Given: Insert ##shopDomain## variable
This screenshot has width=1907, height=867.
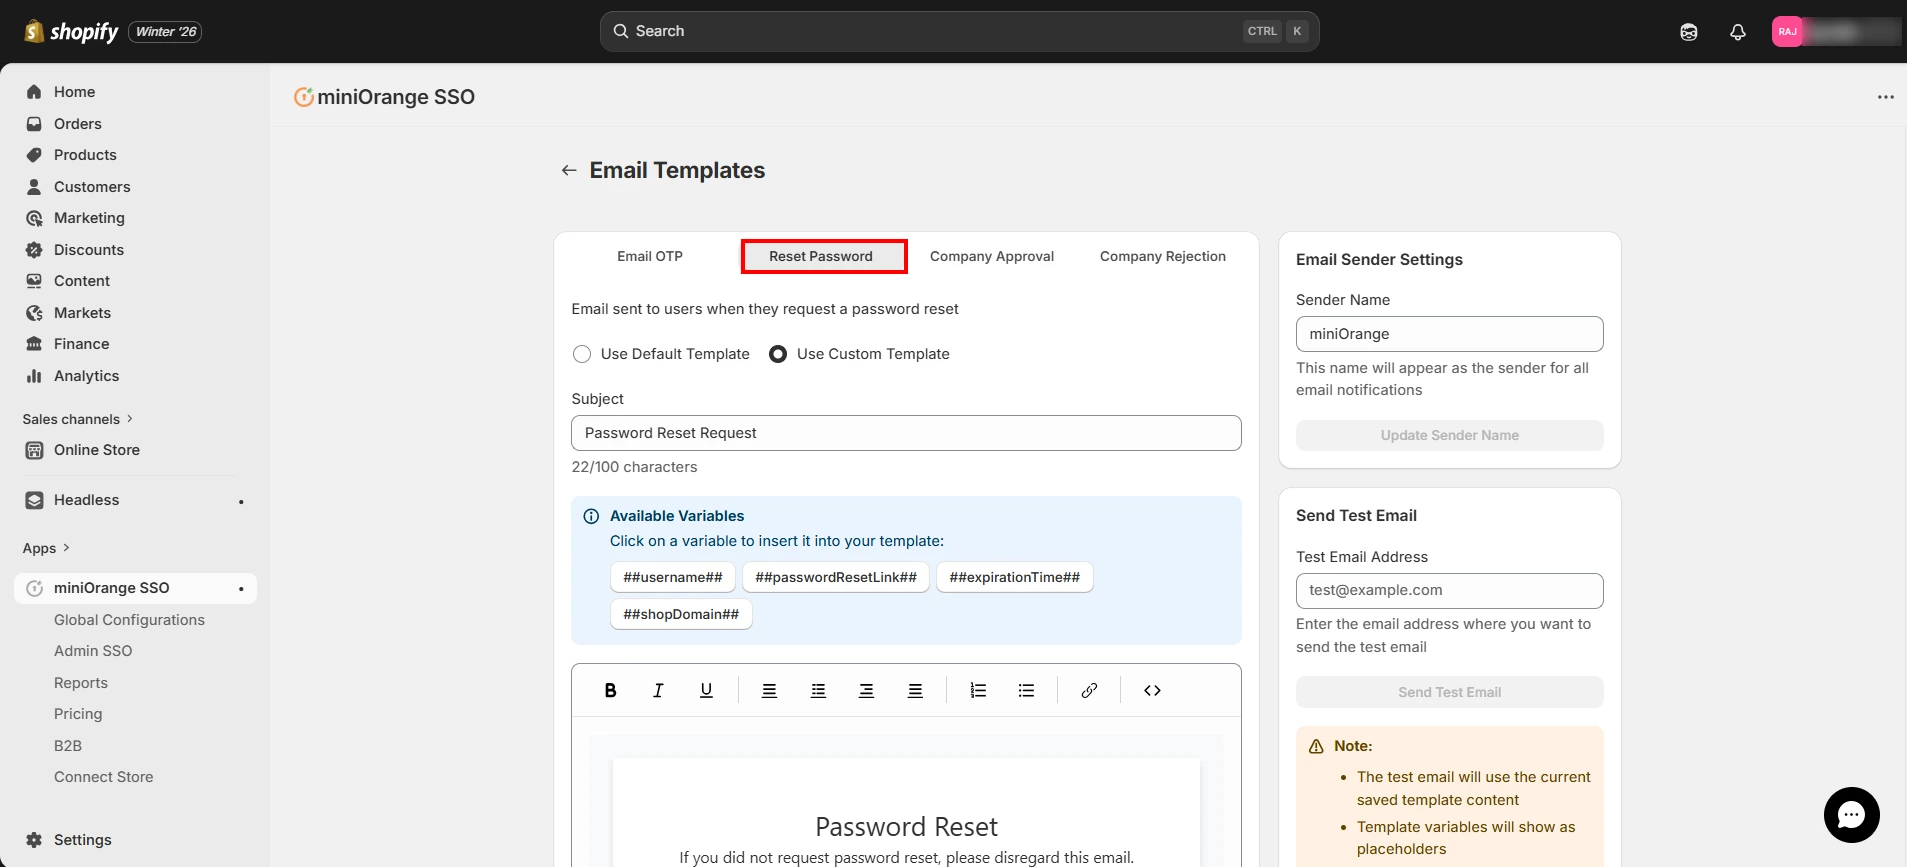Looking at the screenshot, I should (x=681, y=614).
